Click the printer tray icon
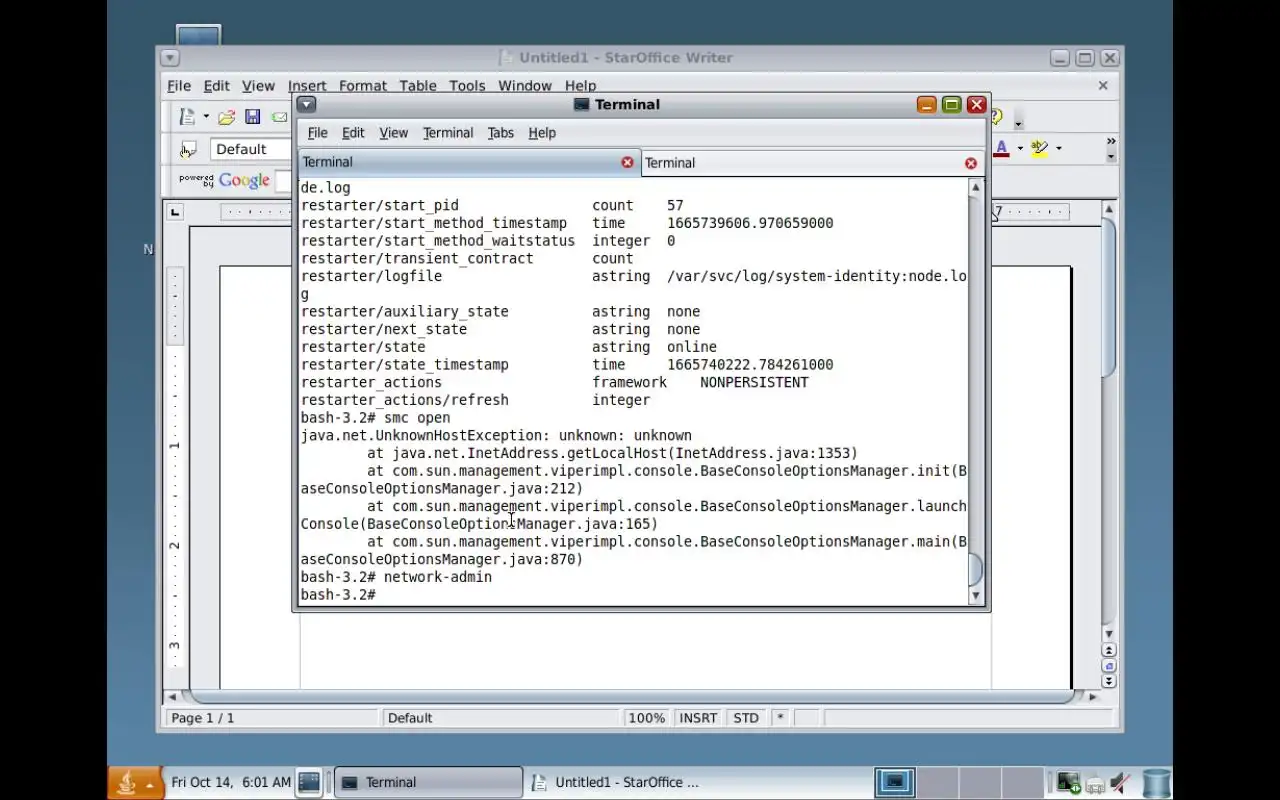This screenshot has height=800, width=1280. pos(1095,783)
